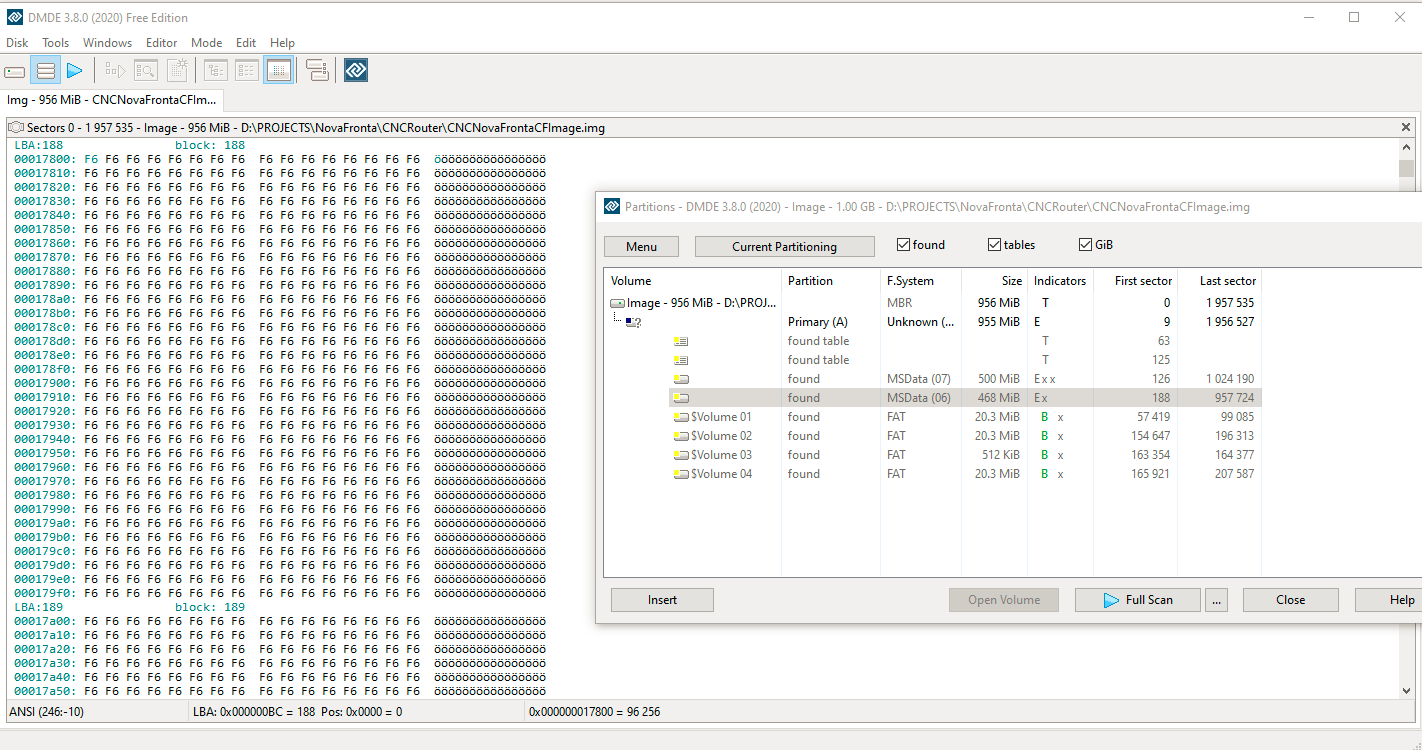Select the Img 956 MiB tab
This screenshot has height=750, width=1422.
point(111,100)
